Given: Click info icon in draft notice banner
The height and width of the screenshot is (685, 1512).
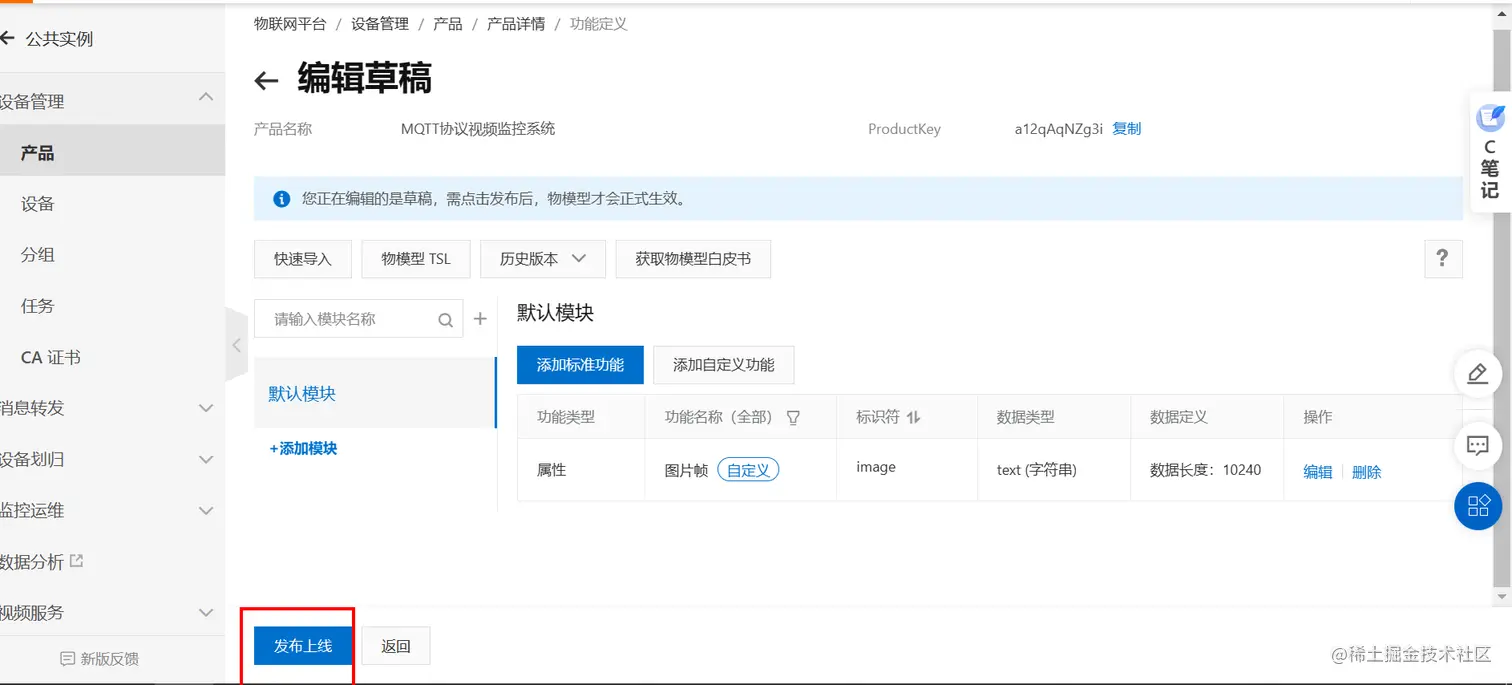Looking at the screenshot, I should tap(282, 199).
